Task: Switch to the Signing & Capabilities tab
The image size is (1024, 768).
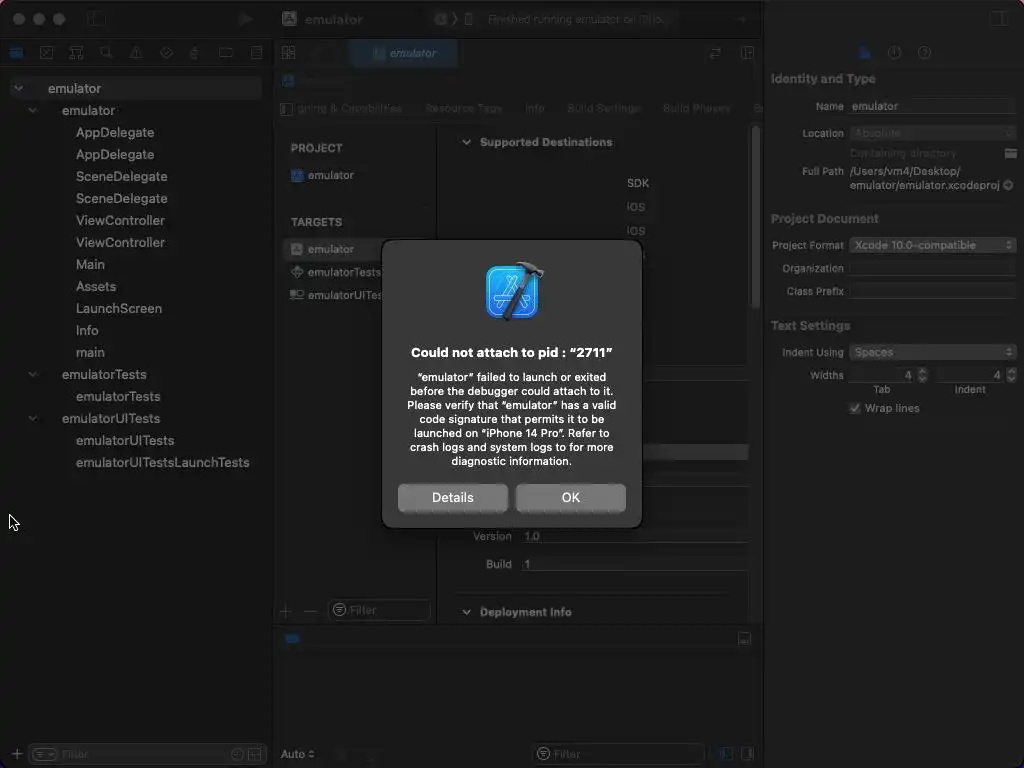Action: point(349,108)
